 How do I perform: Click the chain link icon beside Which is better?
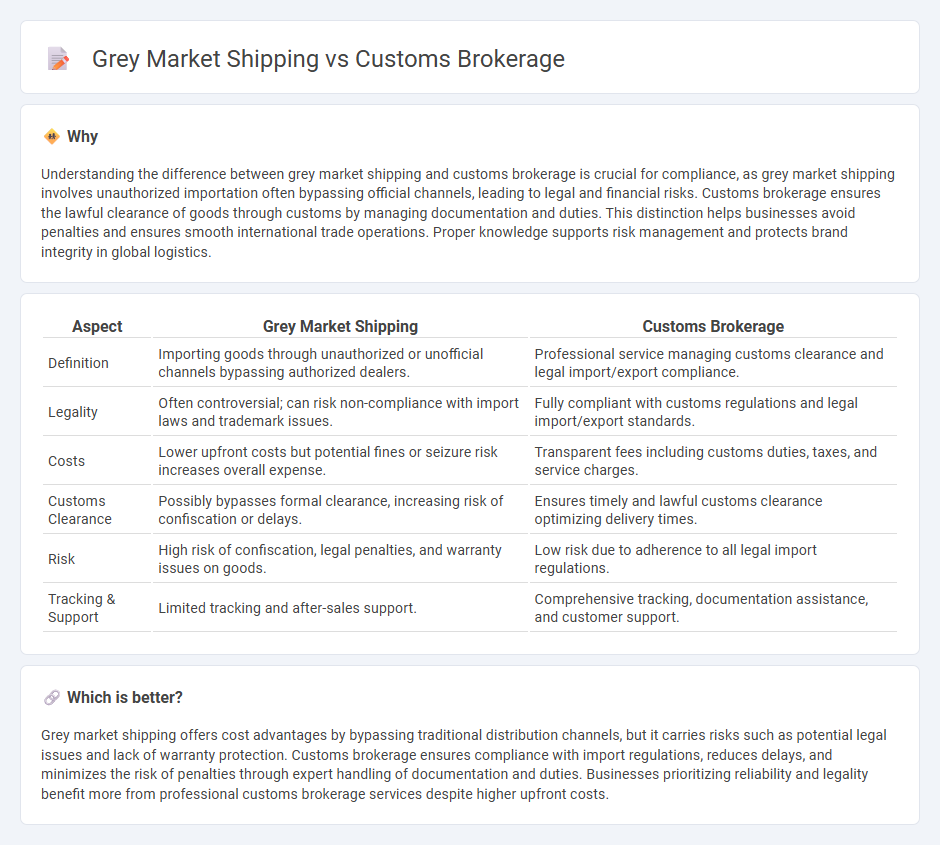tap(52, 698)
